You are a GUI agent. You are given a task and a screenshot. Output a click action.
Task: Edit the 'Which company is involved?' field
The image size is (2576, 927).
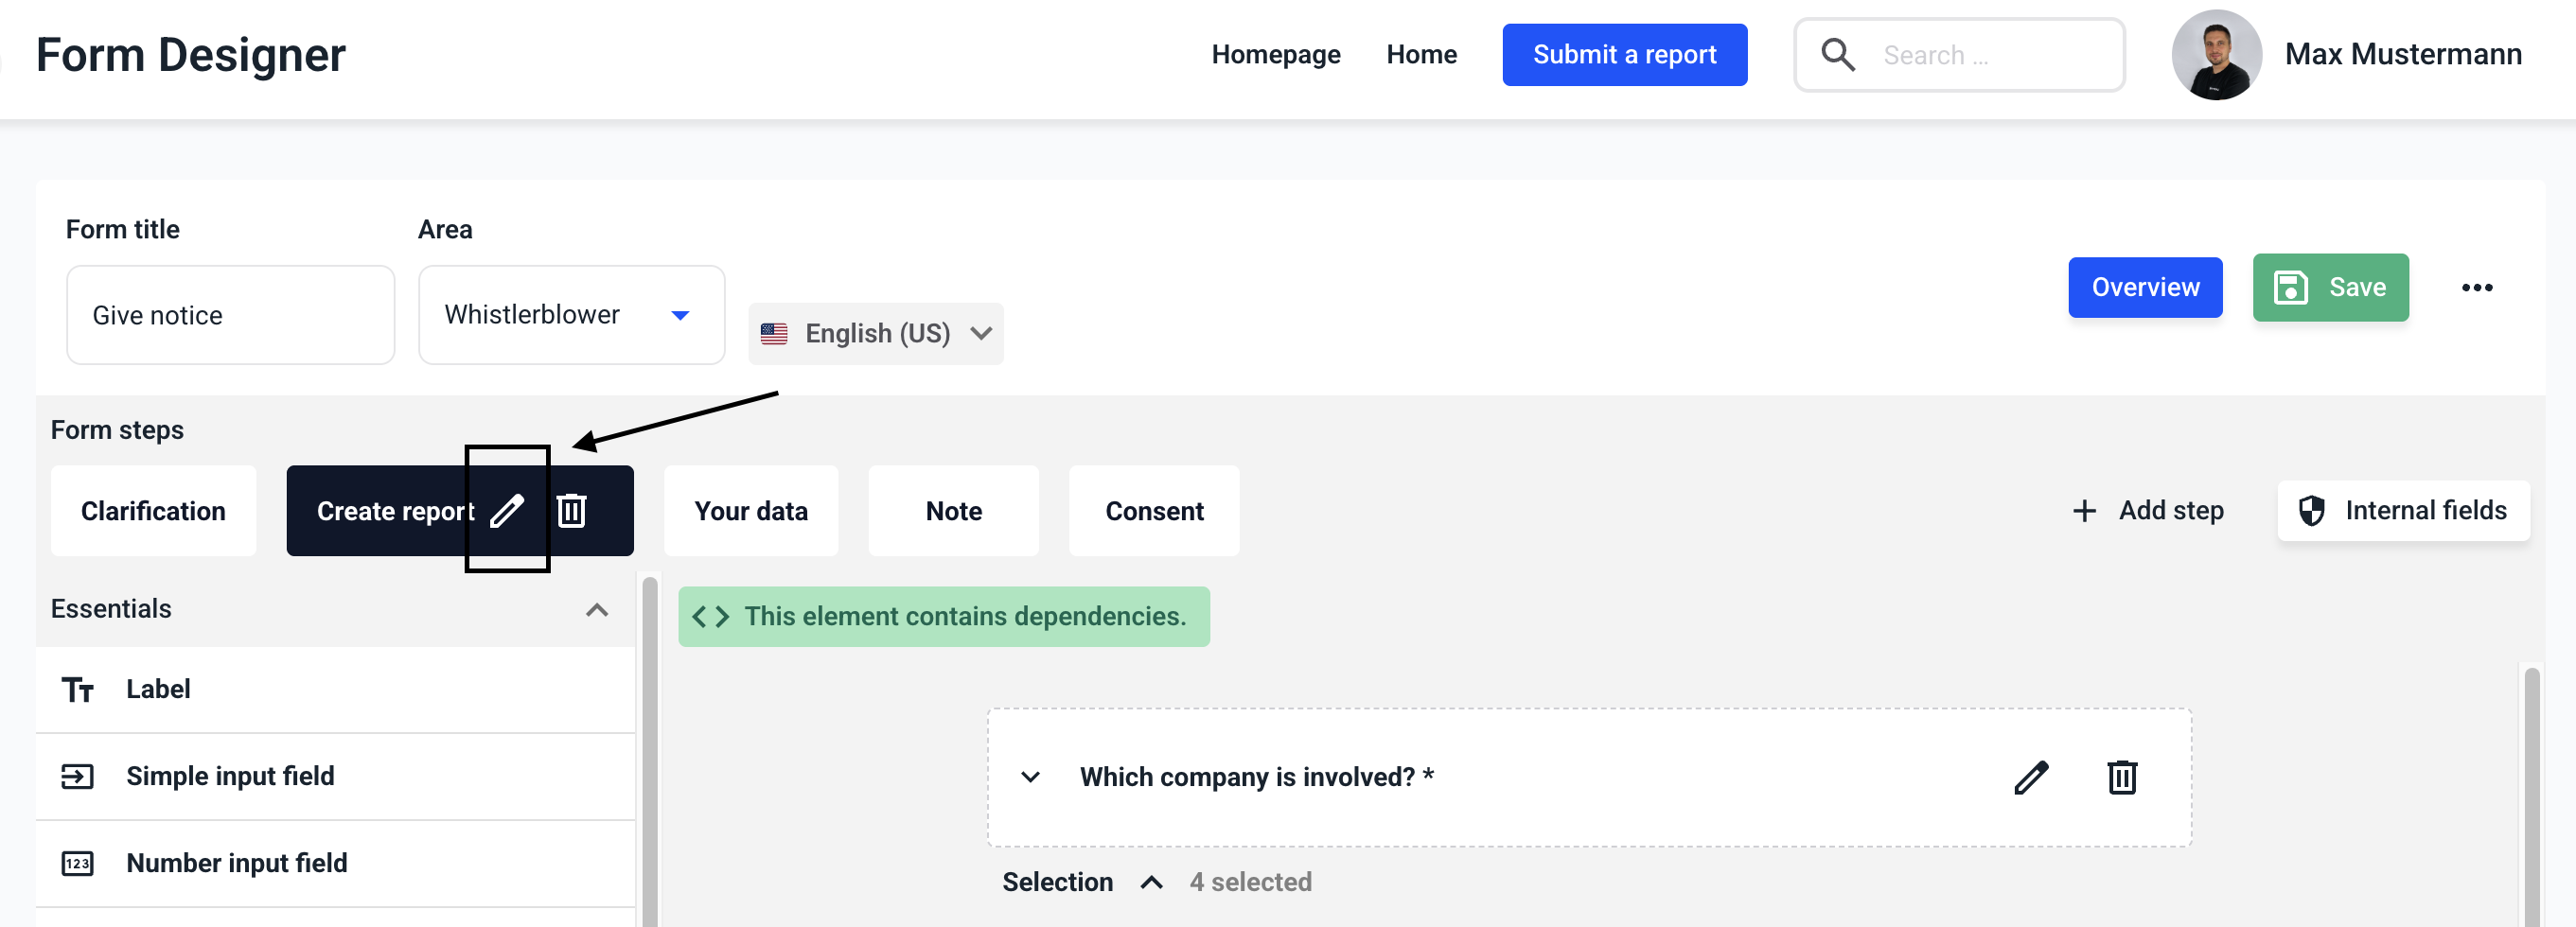[x=2030, y=777]
